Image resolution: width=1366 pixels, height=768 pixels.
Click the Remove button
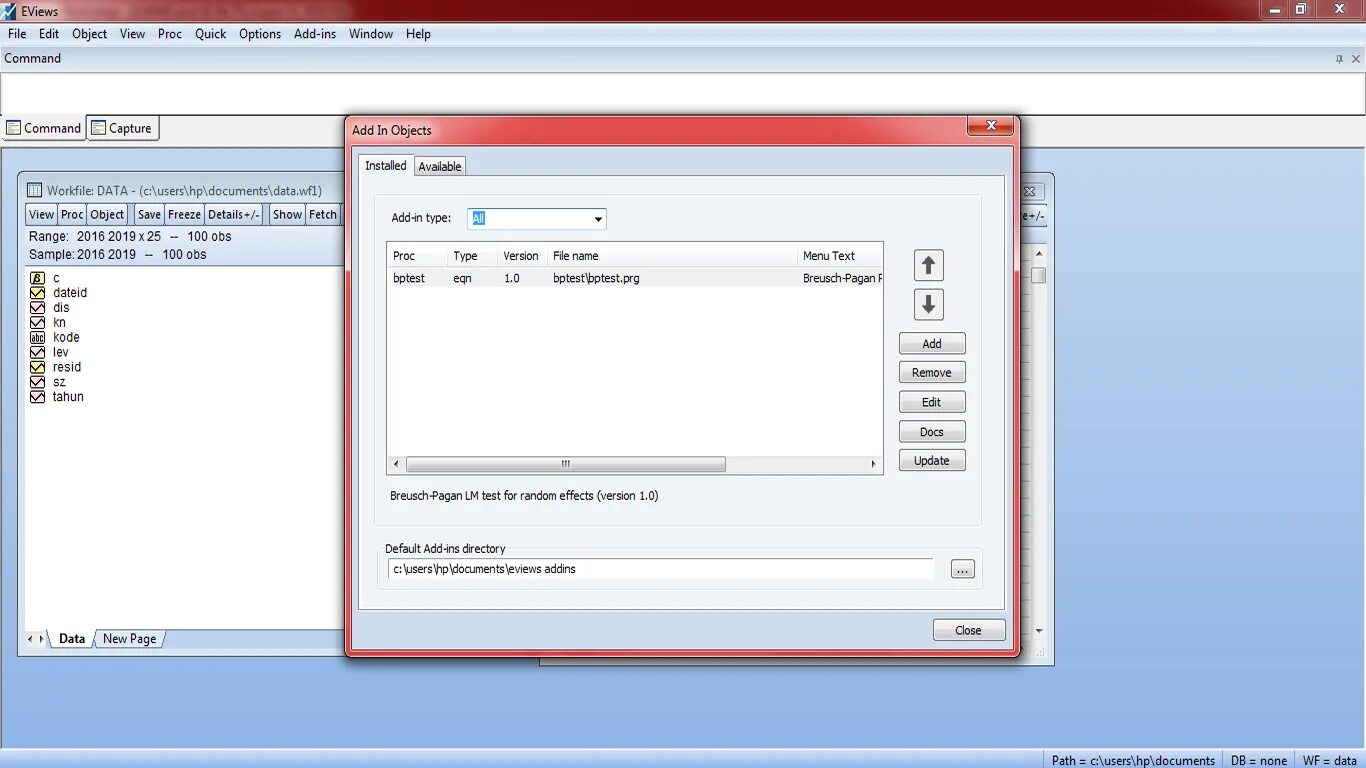[932, 373]
